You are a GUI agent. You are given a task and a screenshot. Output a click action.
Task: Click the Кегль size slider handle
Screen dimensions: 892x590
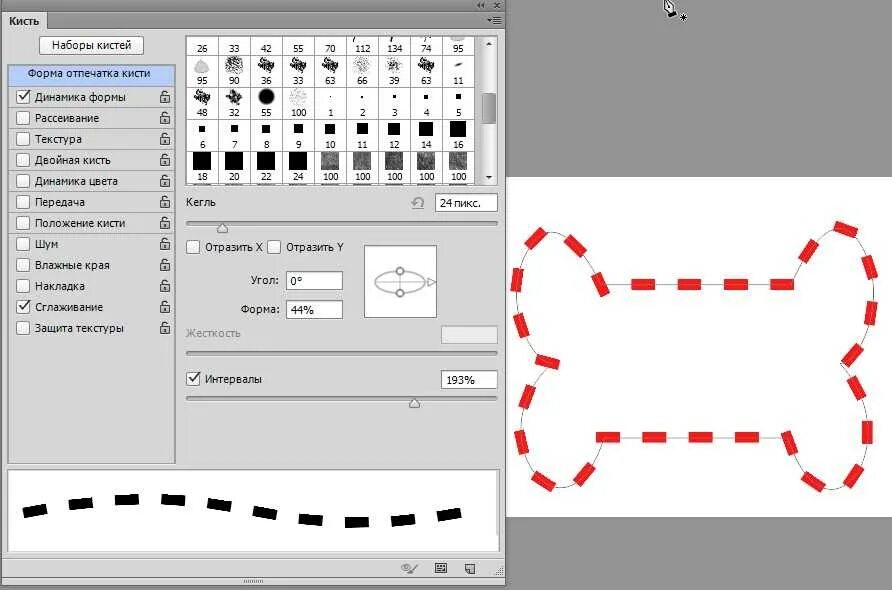tap(222, 228)
